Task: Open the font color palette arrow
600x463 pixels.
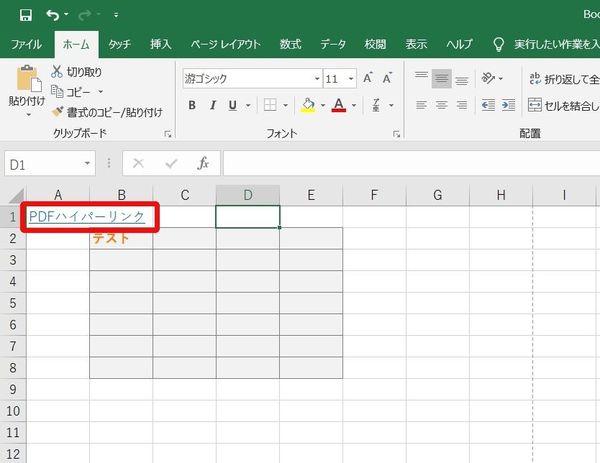Action: click(x=354, y=105)
